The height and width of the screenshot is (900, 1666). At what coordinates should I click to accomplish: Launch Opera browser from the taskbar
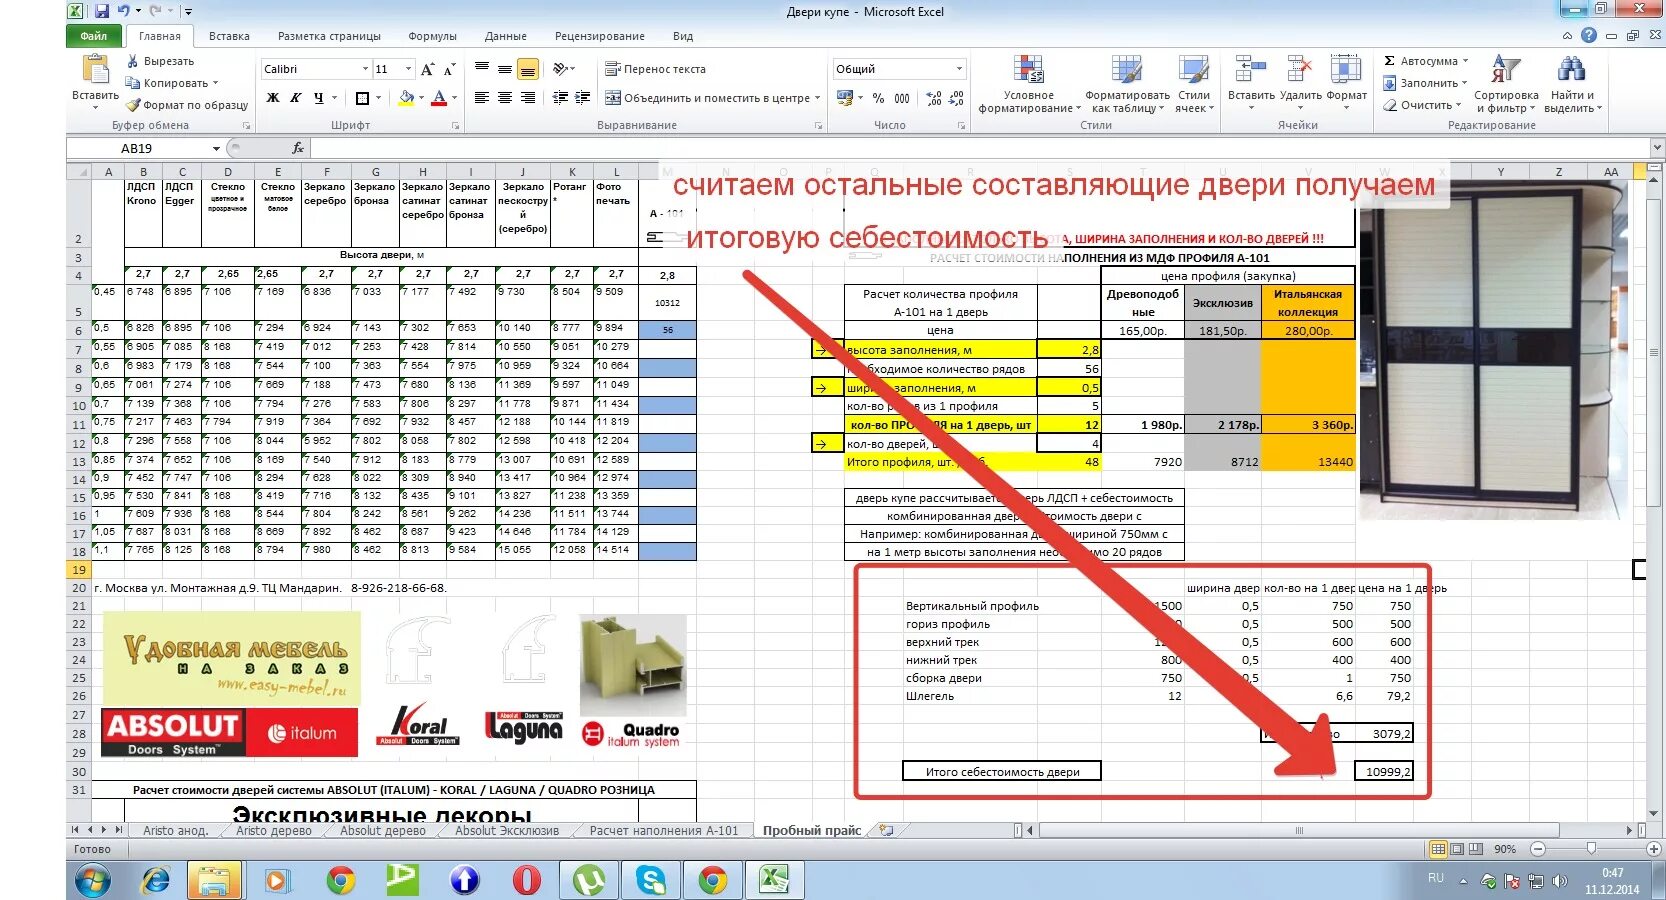click(527, 880)
